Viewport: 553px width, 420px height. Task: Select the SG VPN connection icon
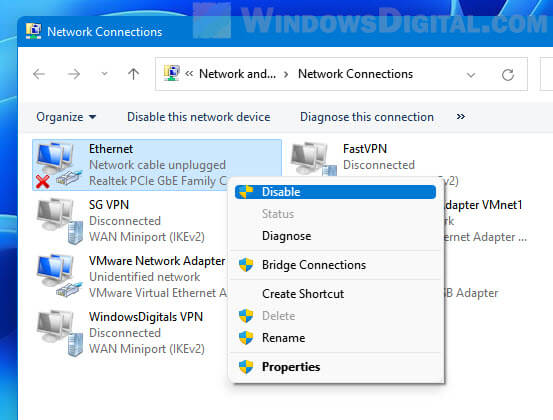pyautogui.click(x=60, y=221)
